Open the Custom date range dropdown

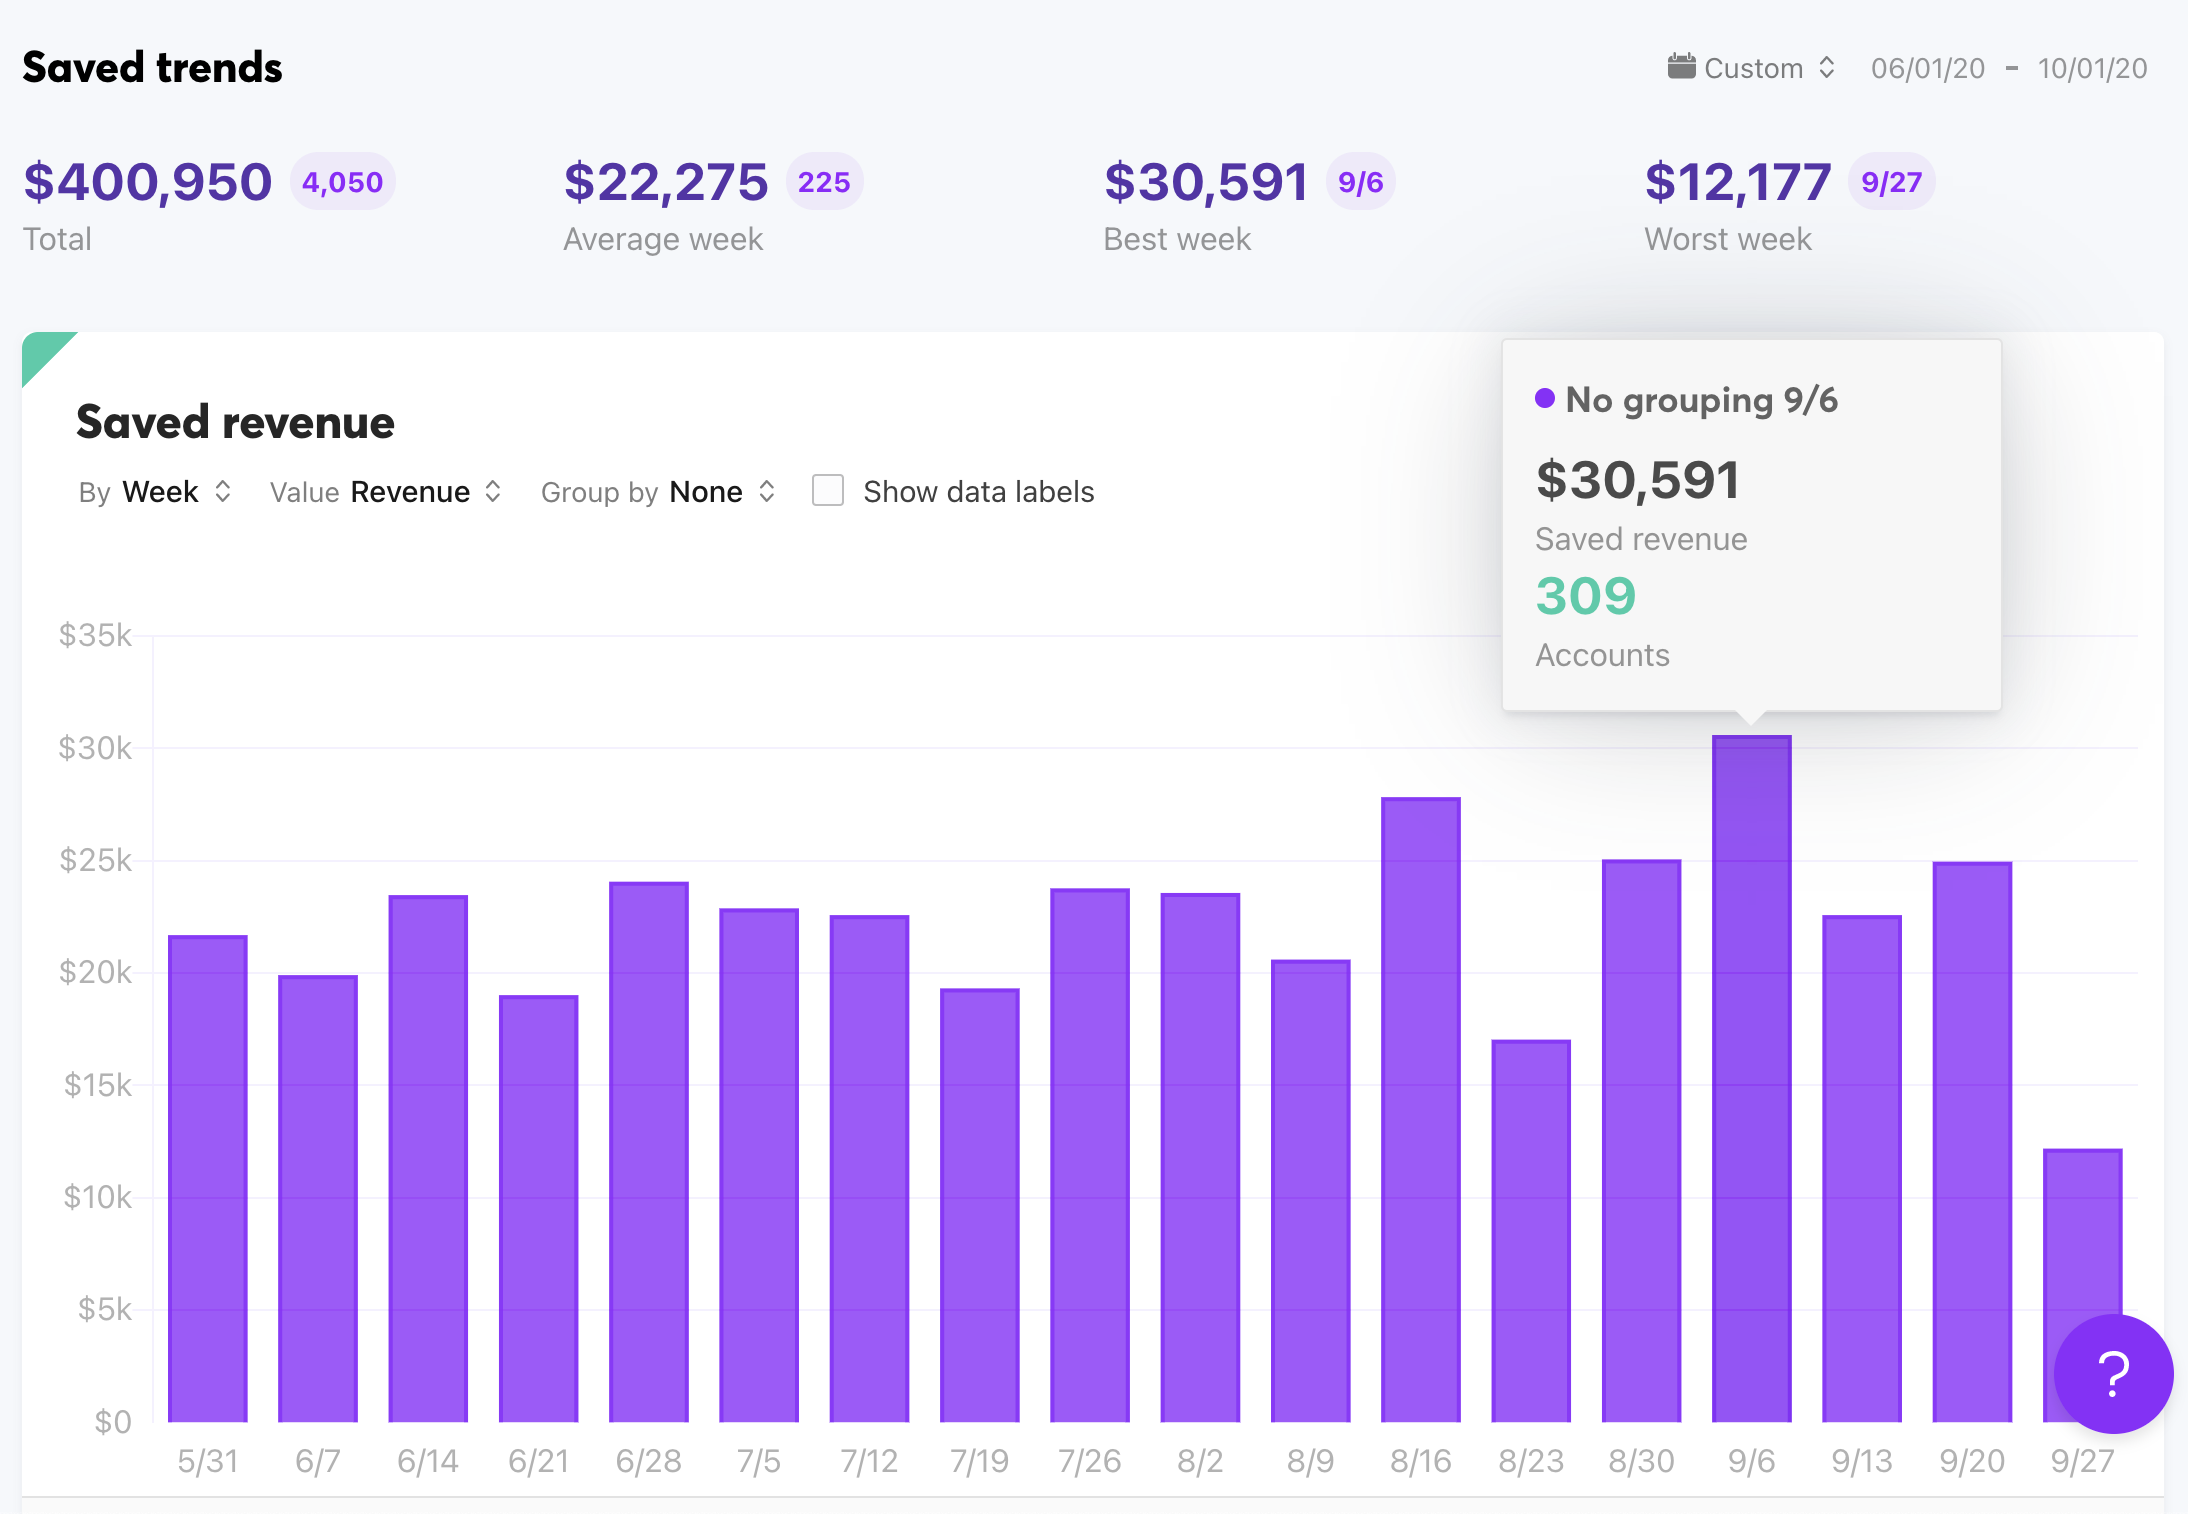coord(1767,68)
